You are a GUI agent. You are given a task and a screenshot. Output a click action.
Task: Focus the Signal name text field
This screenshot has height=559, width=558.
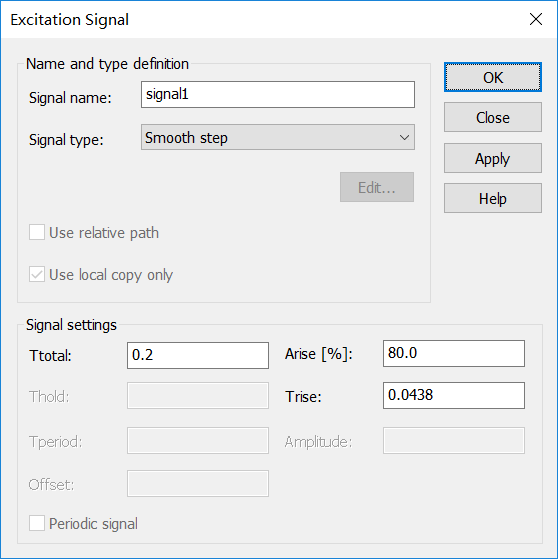[278, 94]
